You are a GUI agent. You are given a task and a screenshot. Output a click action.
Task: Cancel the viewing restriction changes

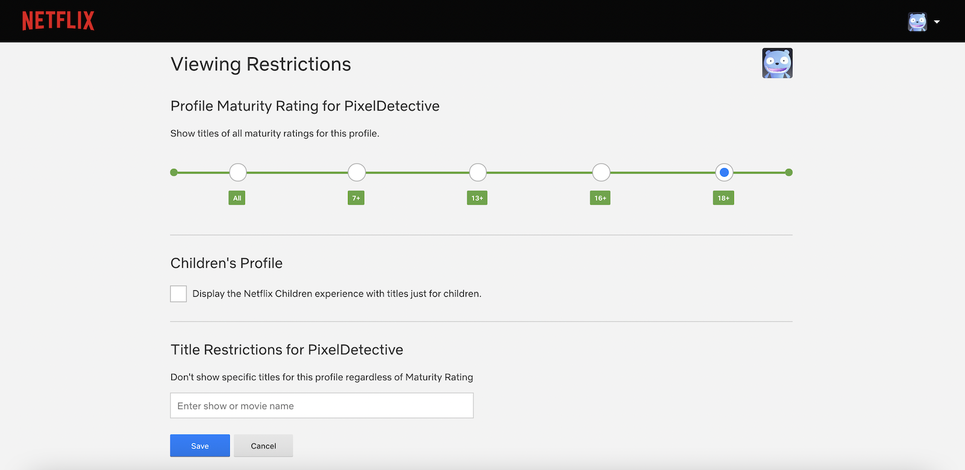(x=263, y=445)
